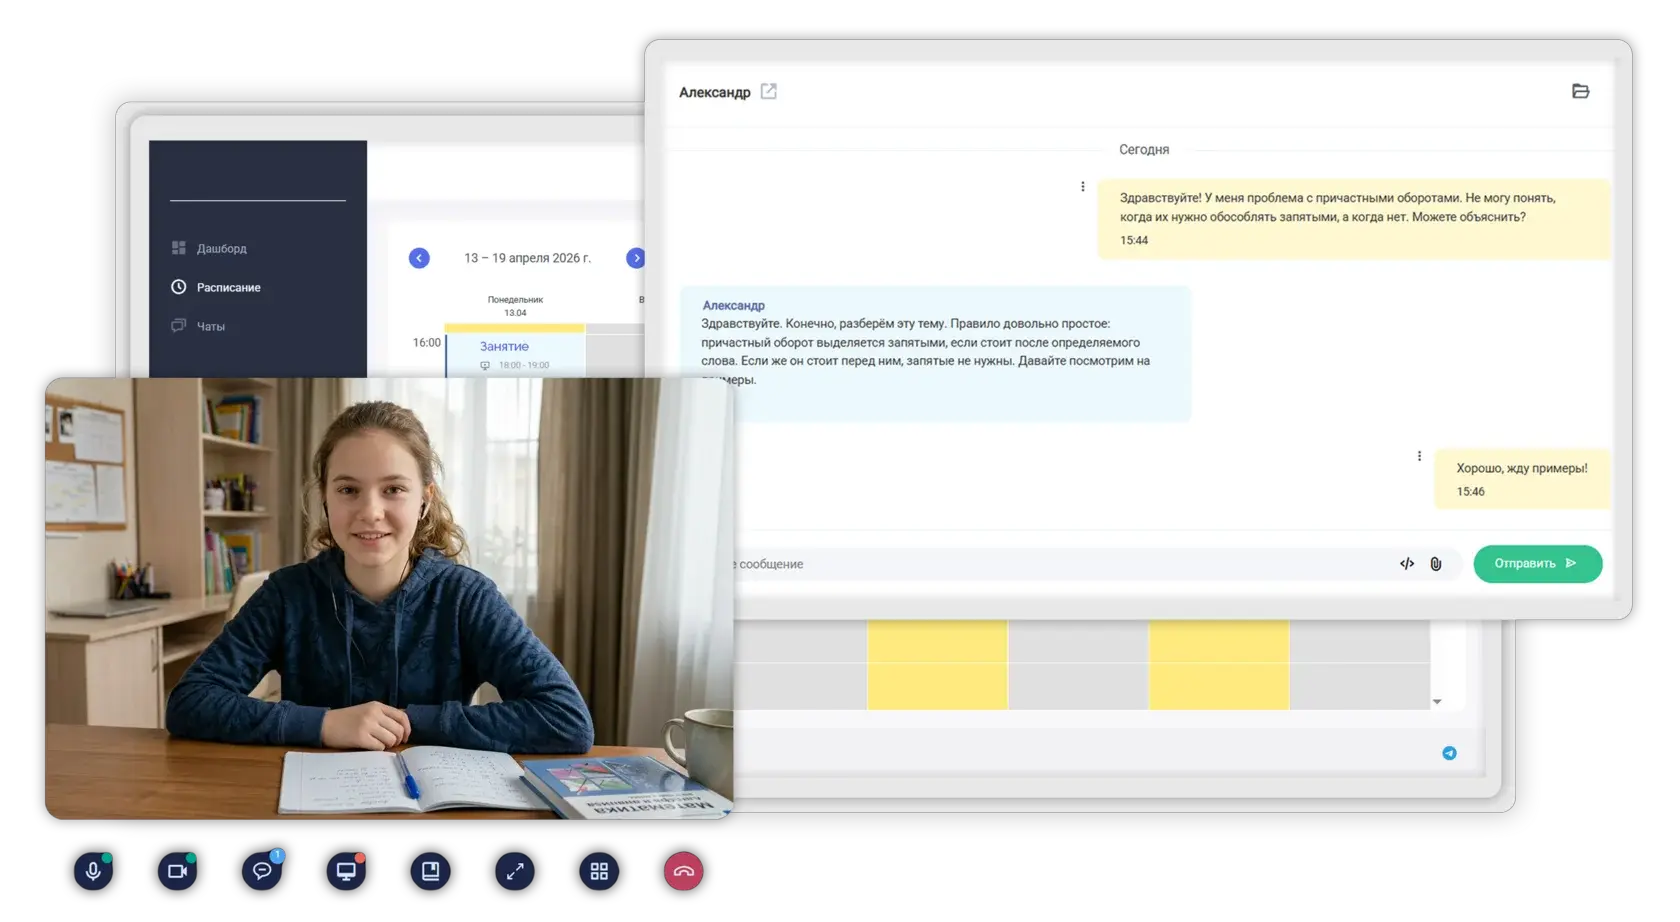Focus the message input field
The height and width of the screenshot is (922, 1680).
click(x=1060, y=564)
